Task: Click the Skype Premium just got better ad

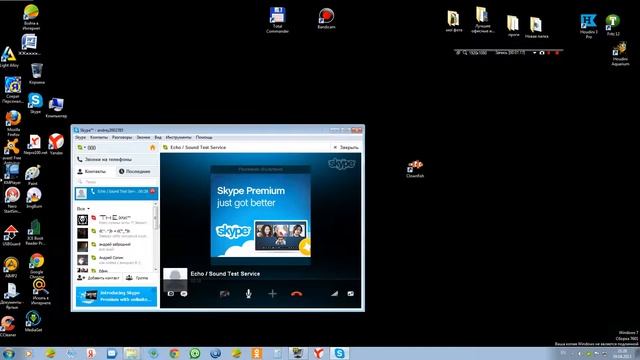Action: (x=260, y=216)
